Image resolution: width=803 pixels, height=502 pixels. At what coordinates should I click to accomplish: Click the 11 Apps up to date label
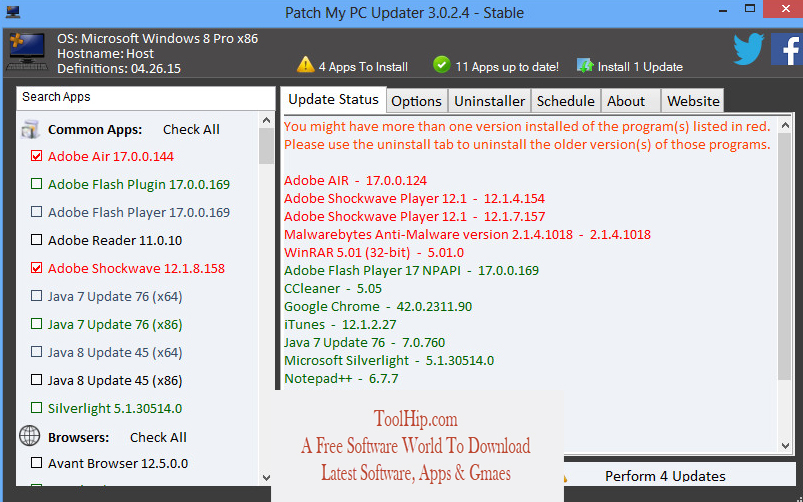pyautogui.click(x=507, y=67)
